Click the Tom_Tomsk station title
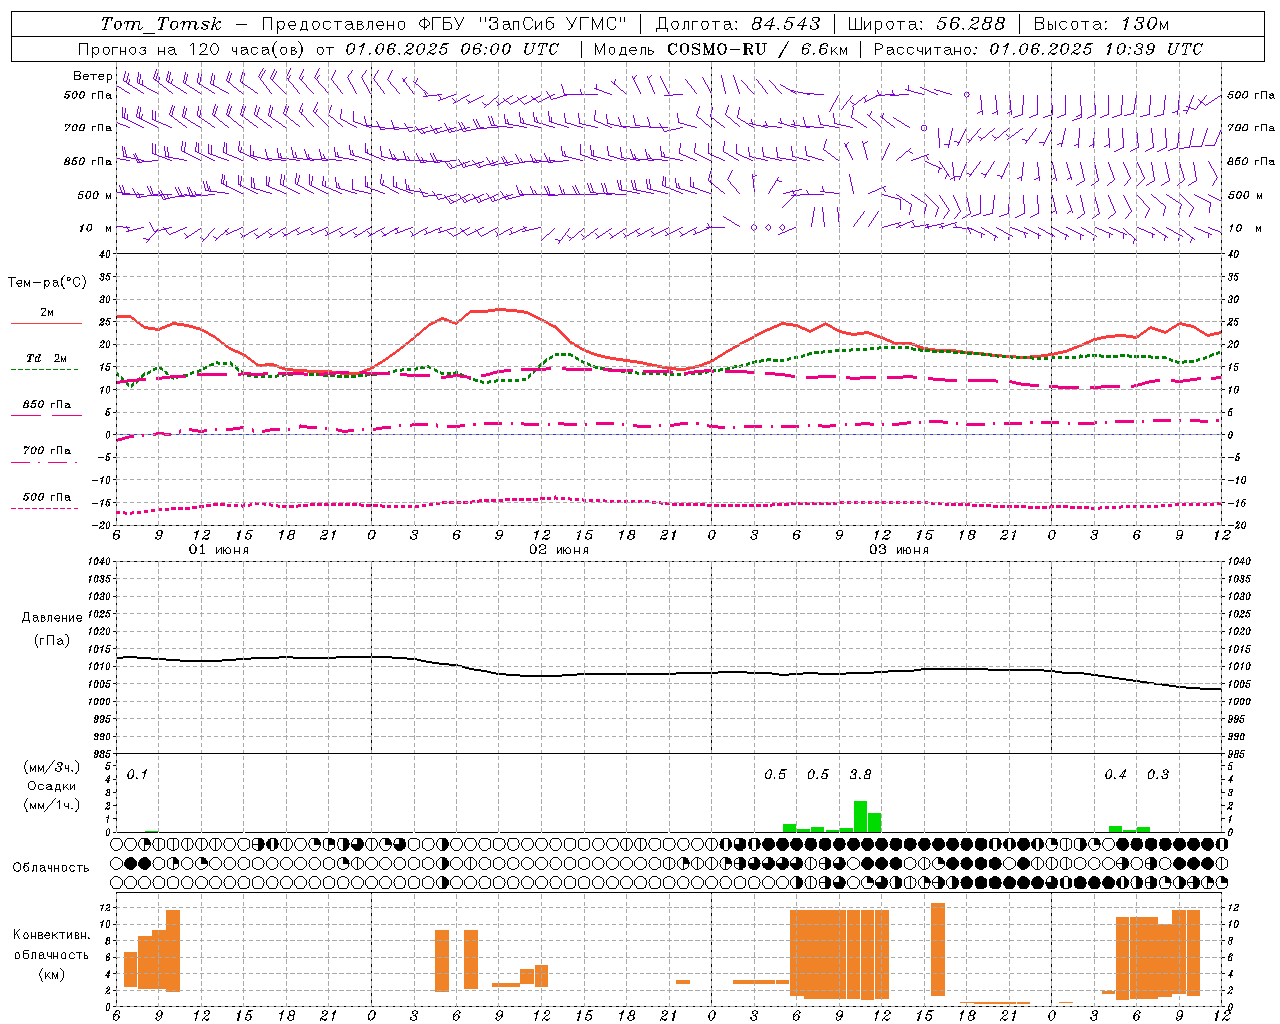This screenshot has width=1280, height=1024. pyautogui.click(x=161, y=24)
